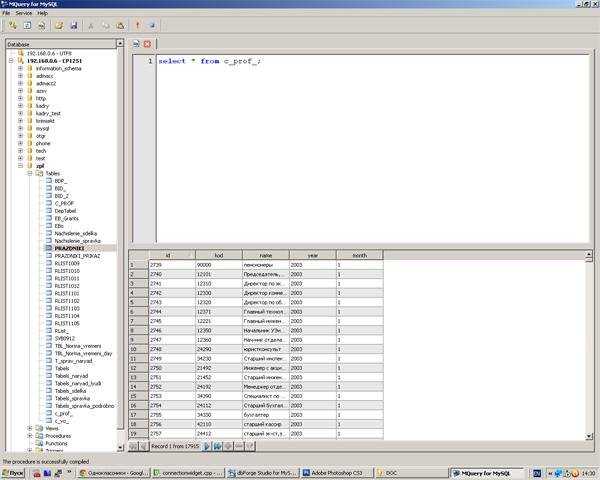Select the Tabels_spravka_podrobno table
This screenshot has height=480, width=600.
pos(84,405)
